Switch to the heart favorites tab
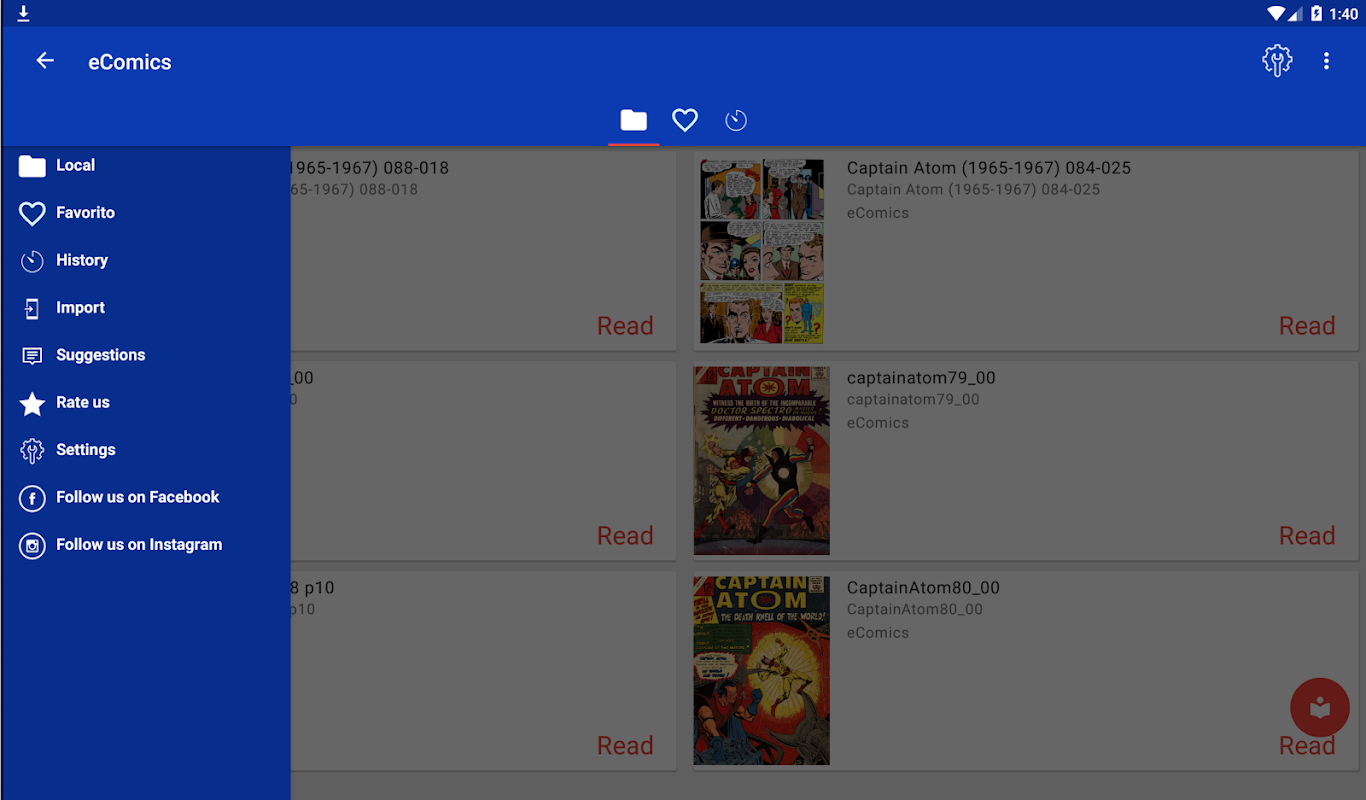The image size is (1366, 800). (685, 121)
